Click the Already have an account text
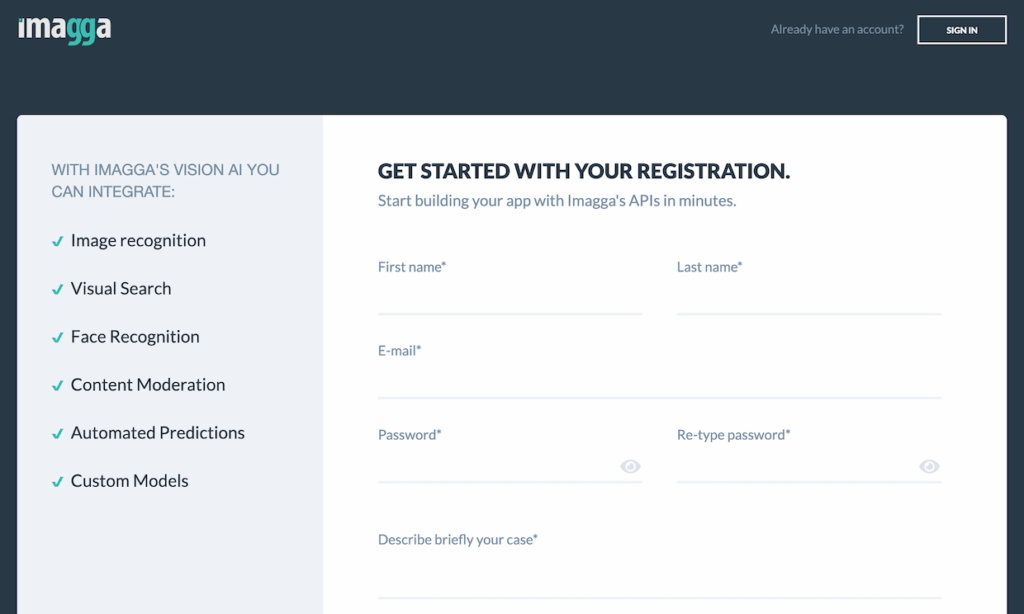 tap(836, 29)
